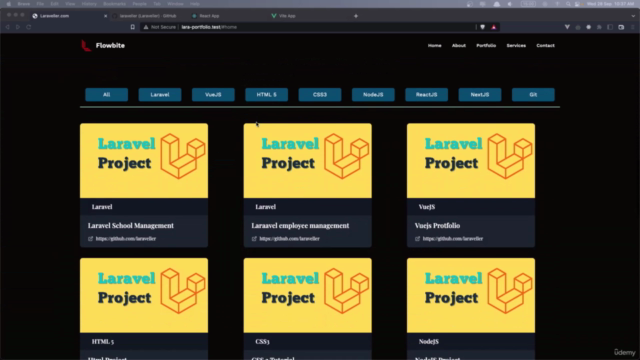Filter projects by Git
Viewport: 640px width, 360px height.
533,95
